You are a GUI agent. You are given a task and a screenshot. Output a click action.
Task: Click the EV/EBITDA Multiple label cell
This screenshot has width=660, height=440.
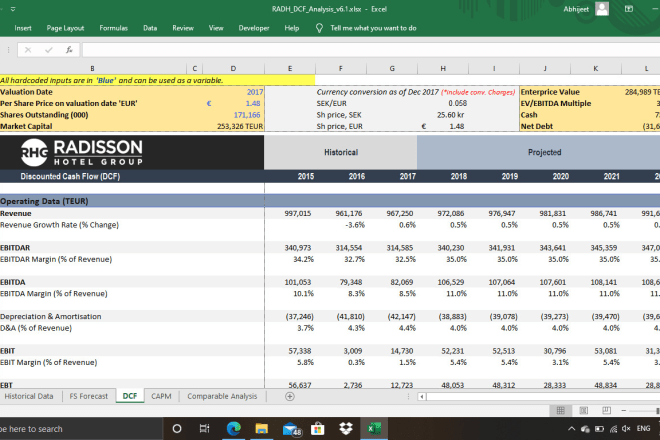pos(556,103)
